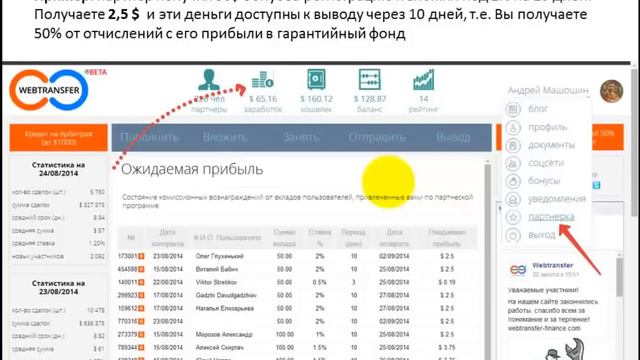Click the Сумма вклада column header
The height and width of the screenshot is (360, 640).
(284, 238)
